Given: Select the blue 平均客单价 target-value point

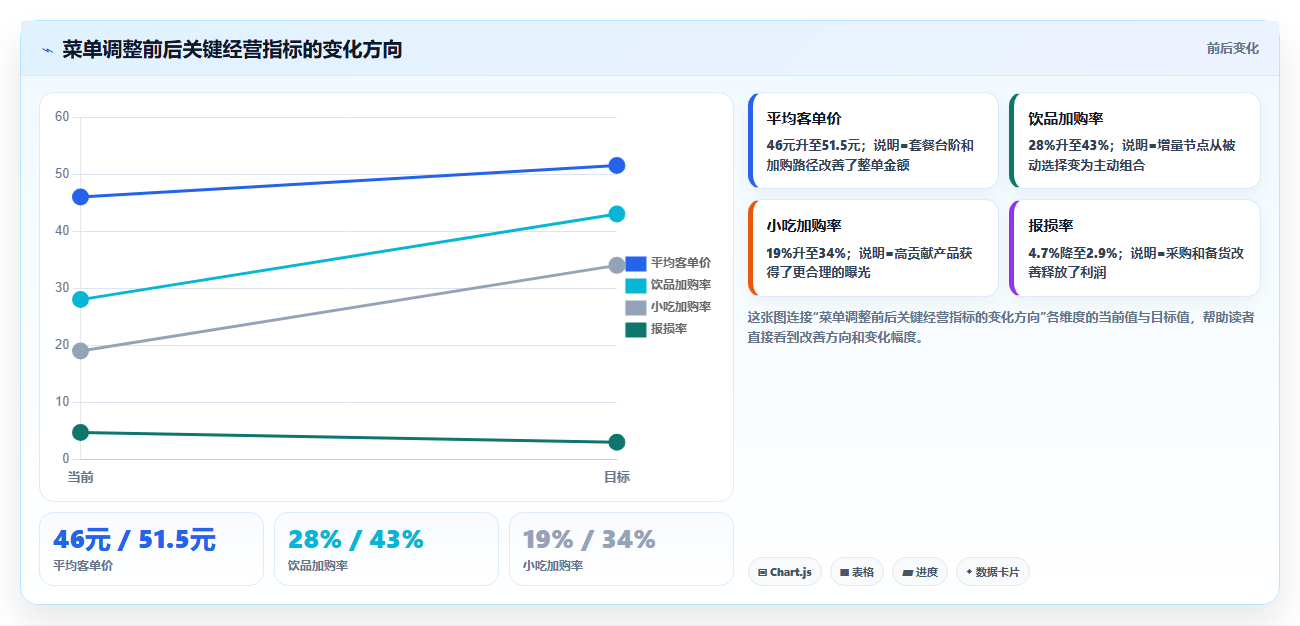Looking at the screenshot, I should pos(617,165).
